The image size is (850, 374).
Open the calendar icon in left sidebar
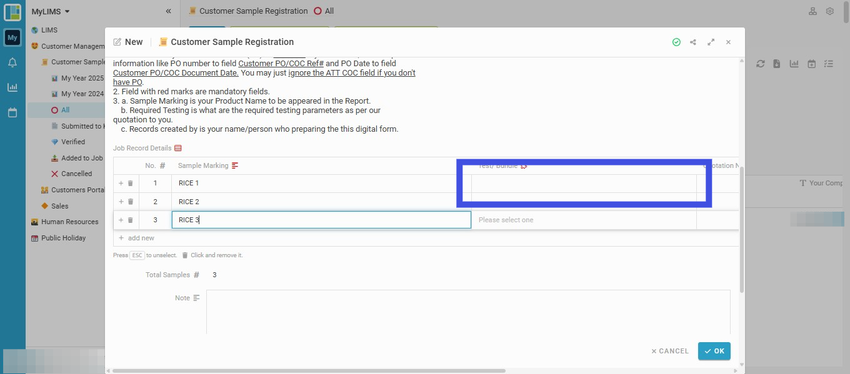point(12,113)
